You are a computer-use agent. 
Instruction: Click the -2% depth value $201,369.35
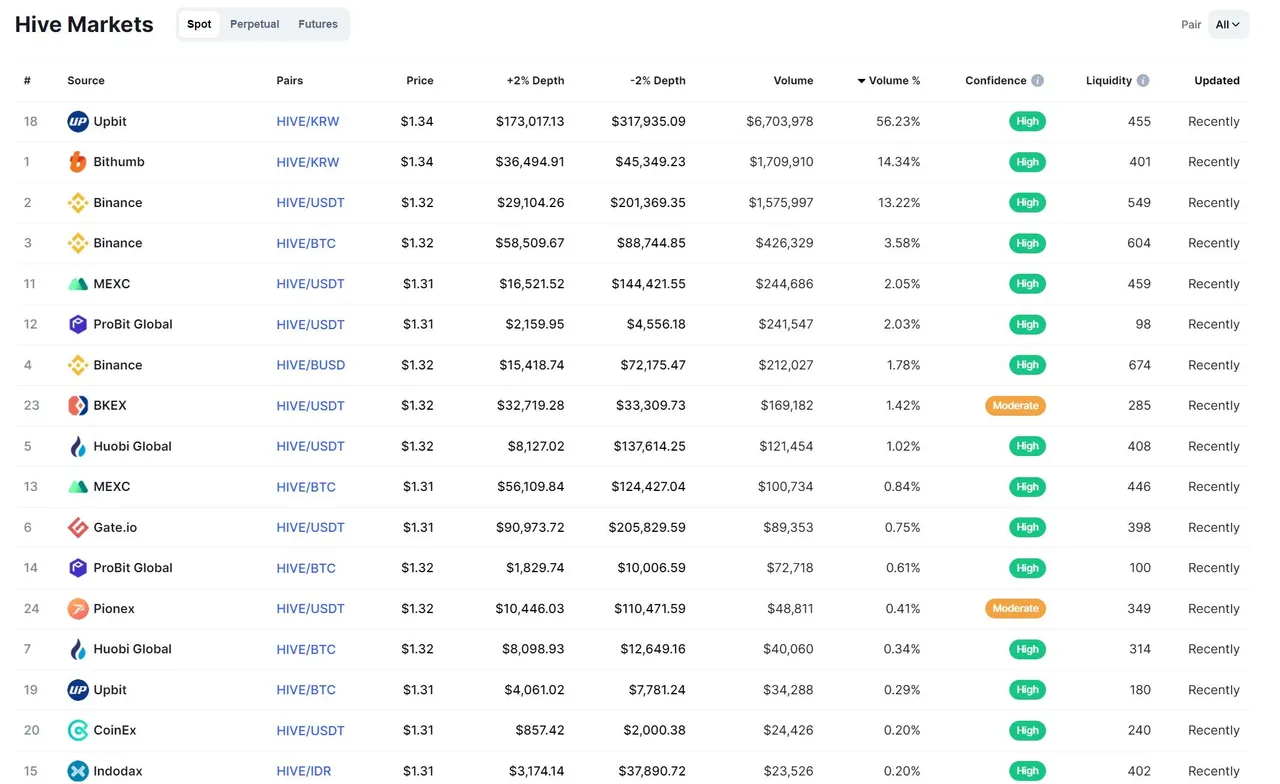pyautogui.click(x=648, y=203)
